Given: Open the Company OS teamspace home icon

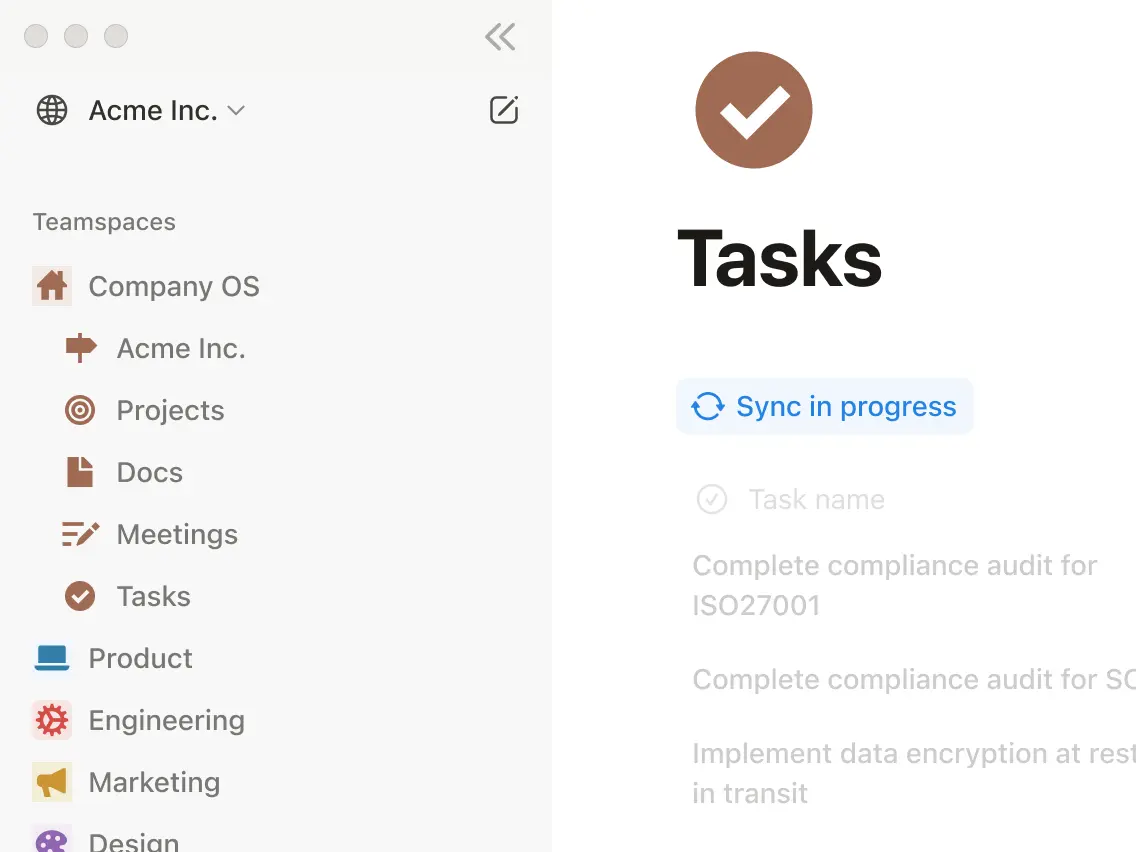Looking at the screenshot, I should point(51,286).
